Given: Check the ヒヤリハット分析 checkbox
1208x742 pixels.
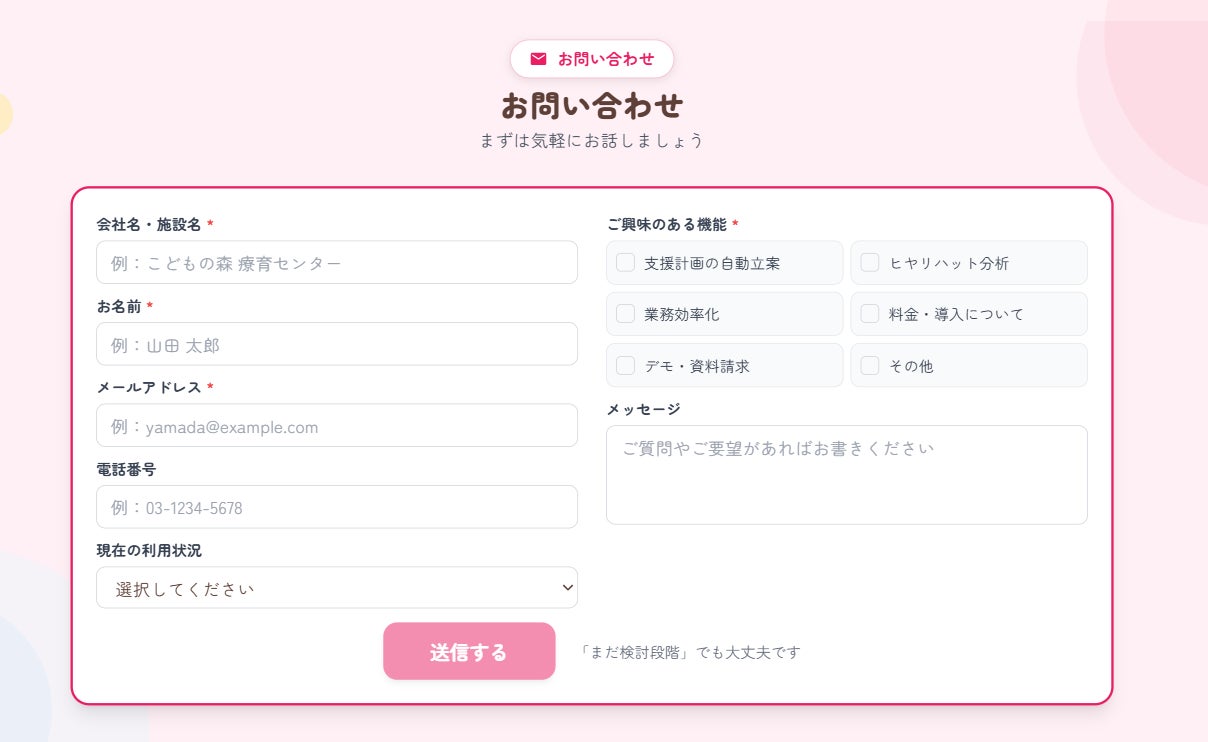Looking at the screenshot, I should (x=870, y=263).
